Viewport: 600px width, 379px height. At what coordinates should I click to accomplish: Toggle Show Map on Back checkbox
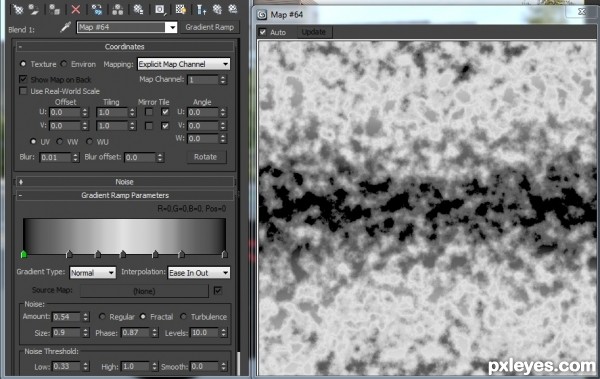(x=23, y=79)
